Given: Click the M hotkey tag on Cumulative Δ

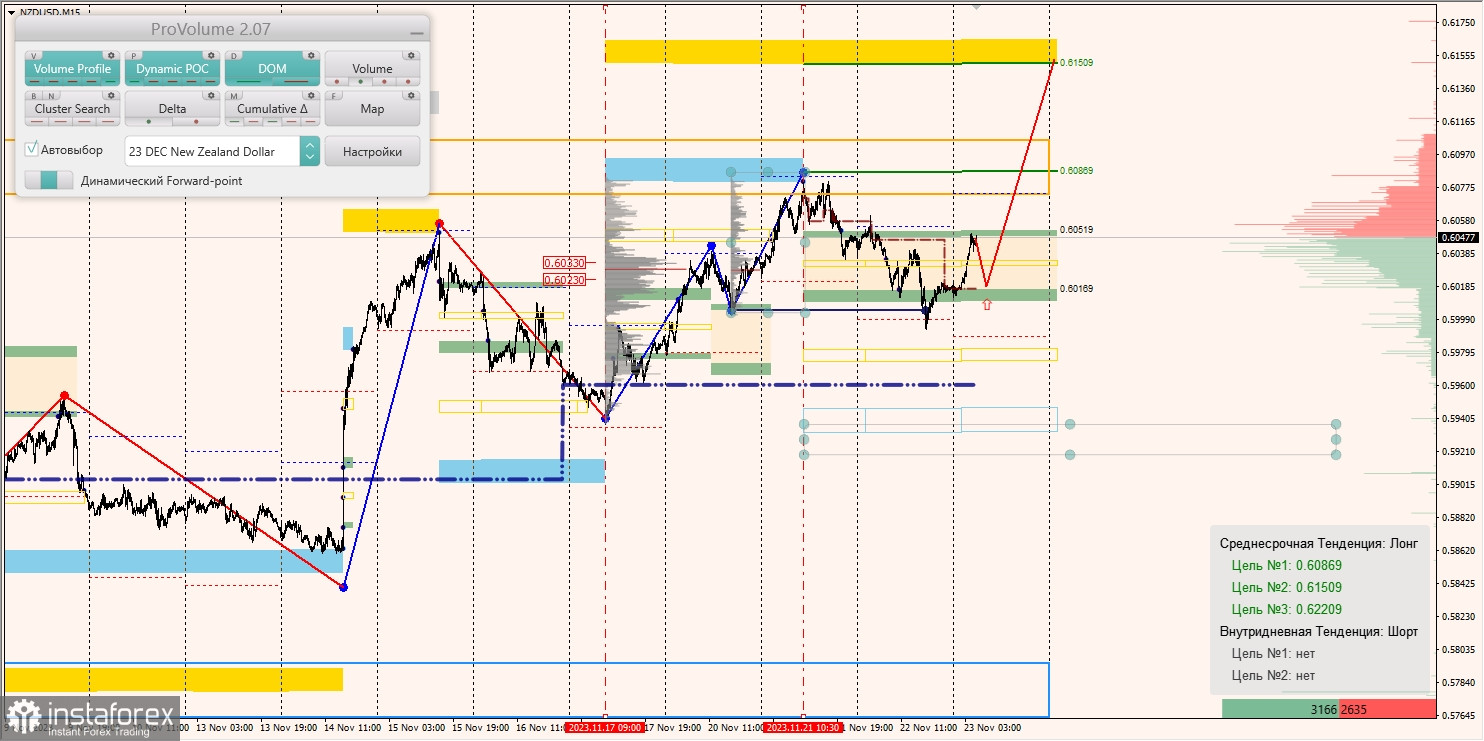Looking at the screenshot, I should click(235, 96).
